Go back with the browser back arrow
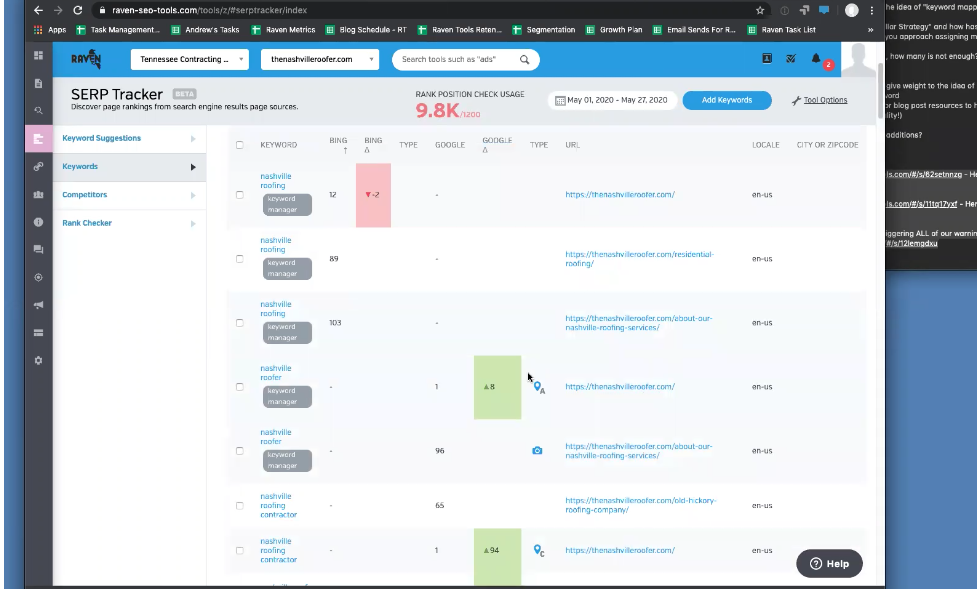Screen dimensions: 977x589 [38, 10]
